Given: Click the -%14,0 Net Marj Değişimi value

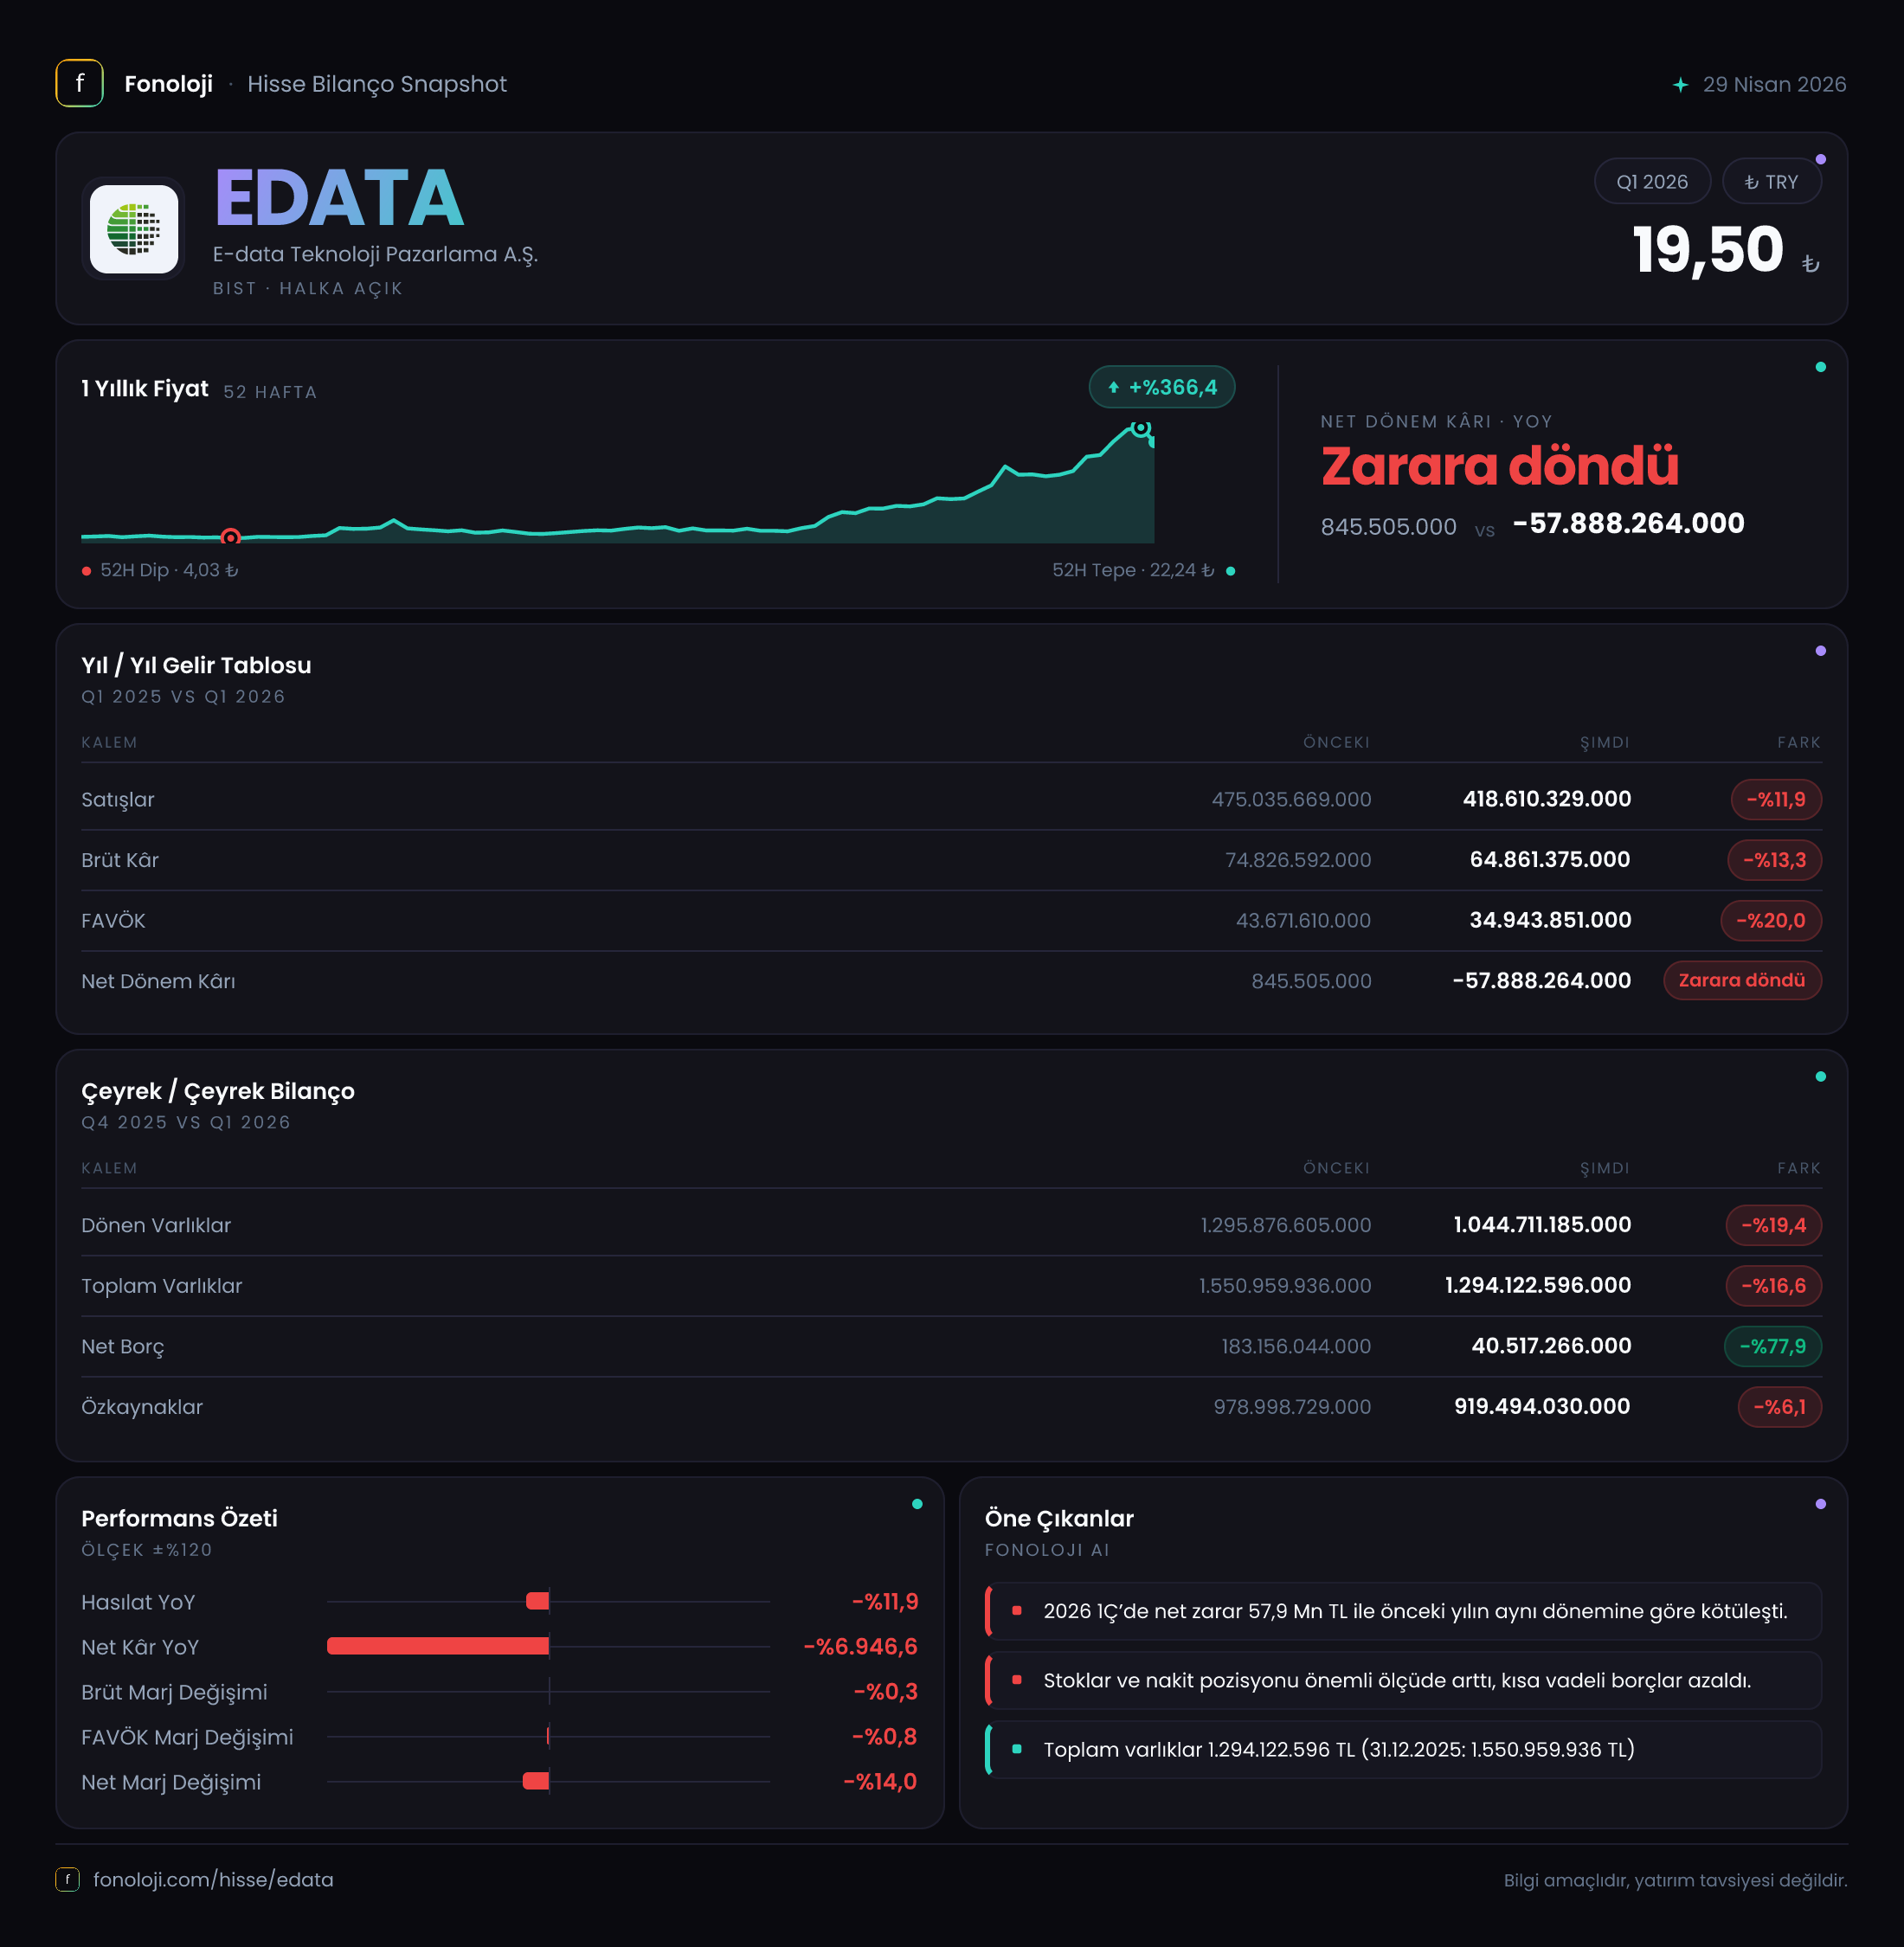Looking at the screenshot, I should click(880, 1781).
